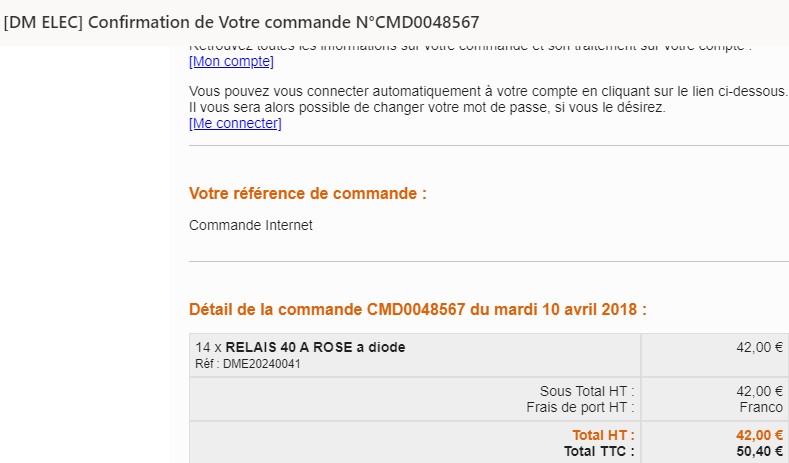Follow the [Me connecter] link
This screenshot has height=463, width=789.
click(x=235, y=123)
